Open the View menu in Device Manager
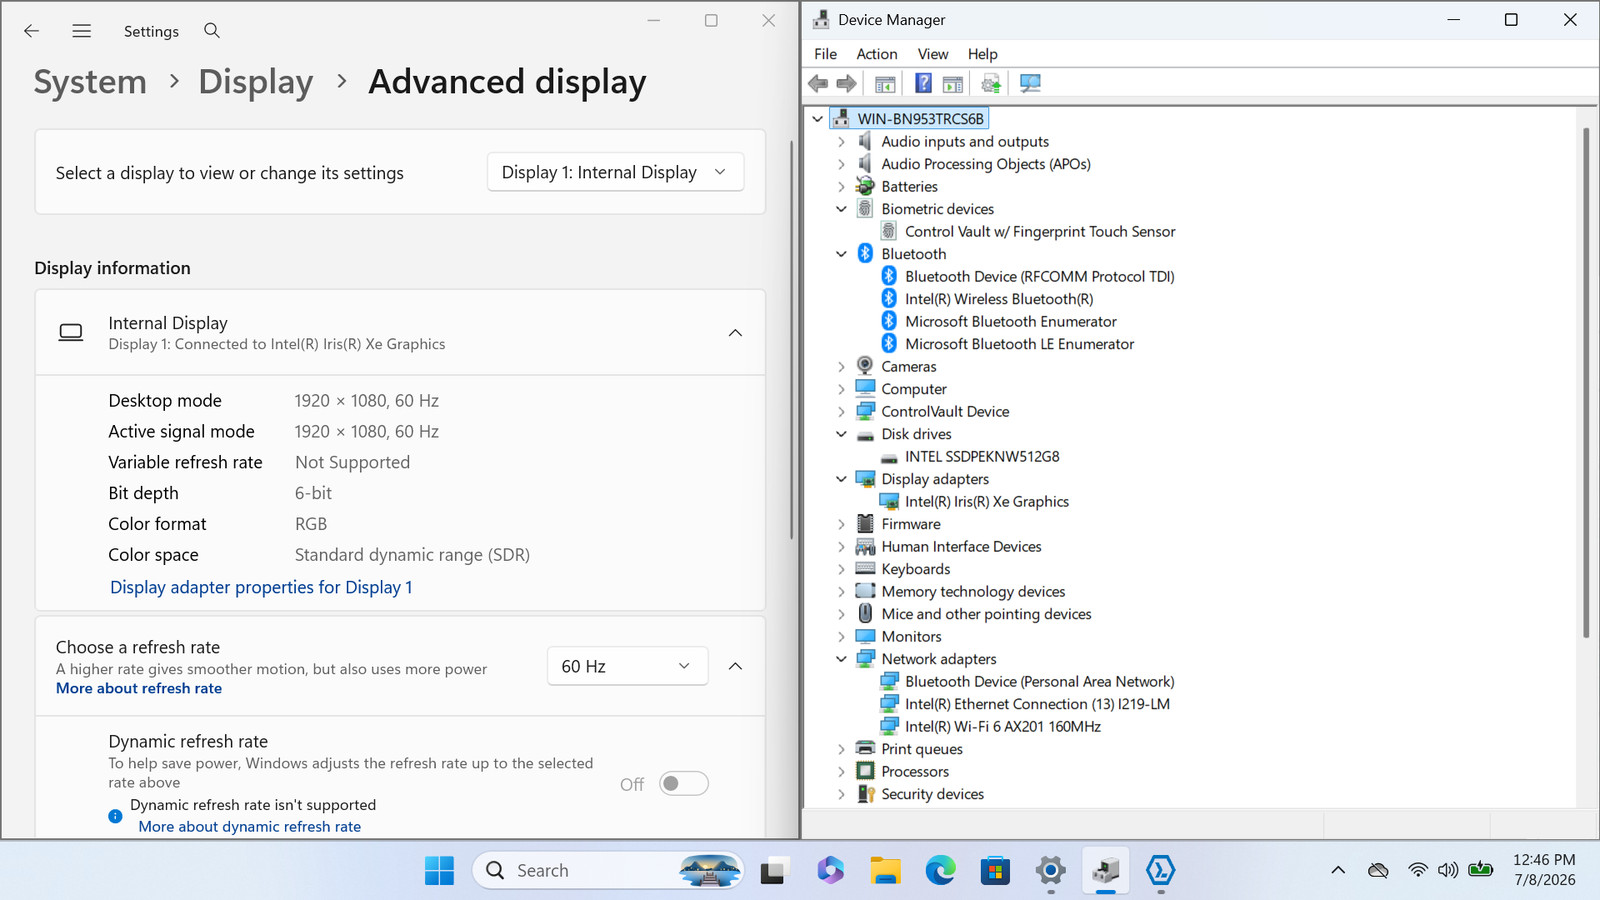The height and width of the screenshot is (900, 1600). 933,54
